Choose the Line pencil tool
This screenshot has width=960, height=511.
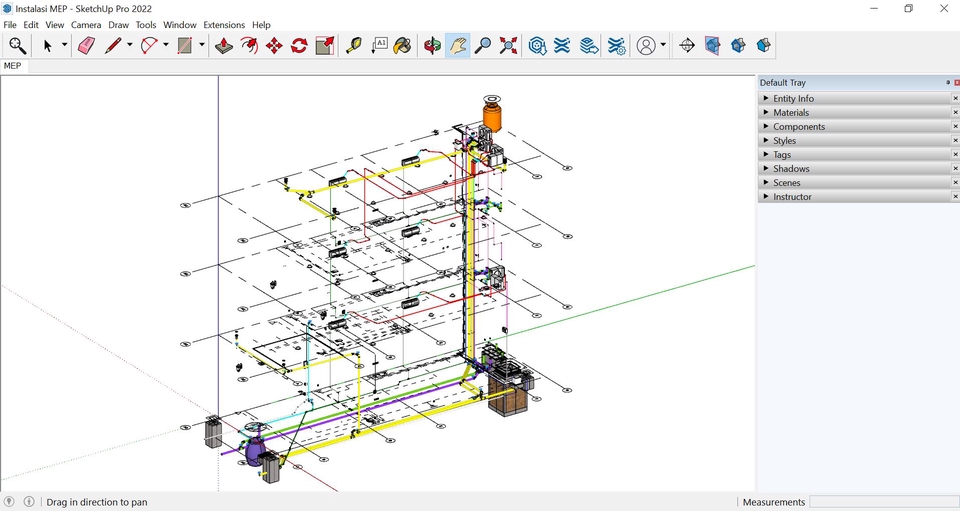pos(113,45)
